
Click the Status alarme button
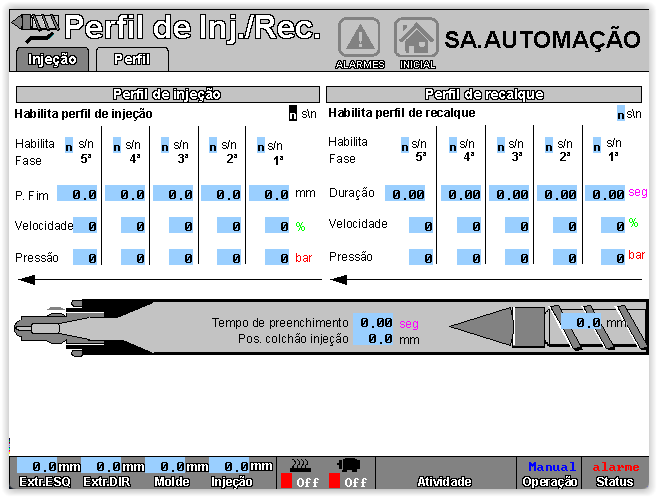[615, 474]
